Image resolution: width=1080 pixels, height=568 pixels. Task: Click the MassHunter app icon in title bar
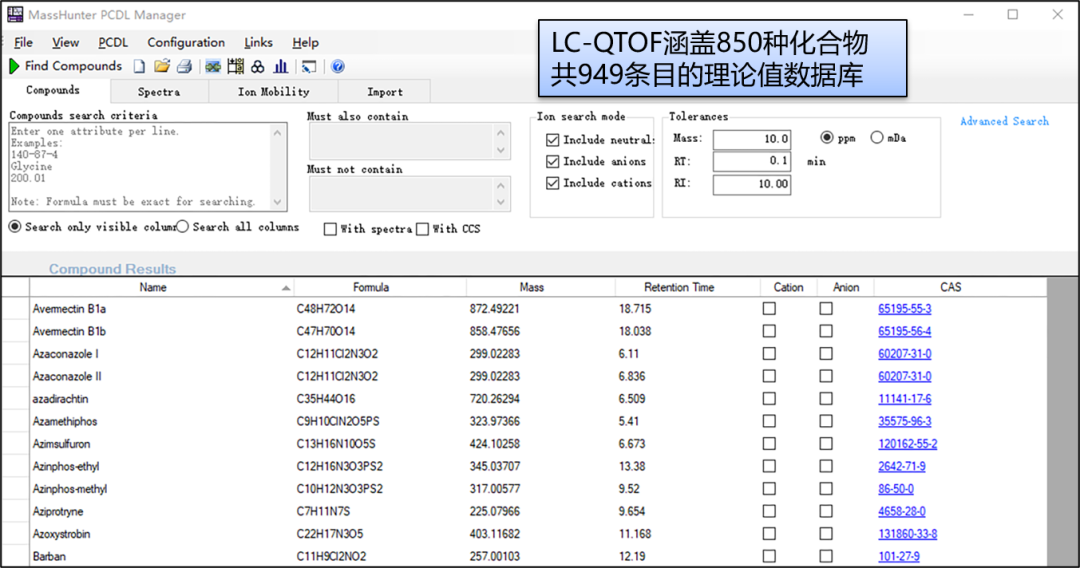(x=14, y=14)
